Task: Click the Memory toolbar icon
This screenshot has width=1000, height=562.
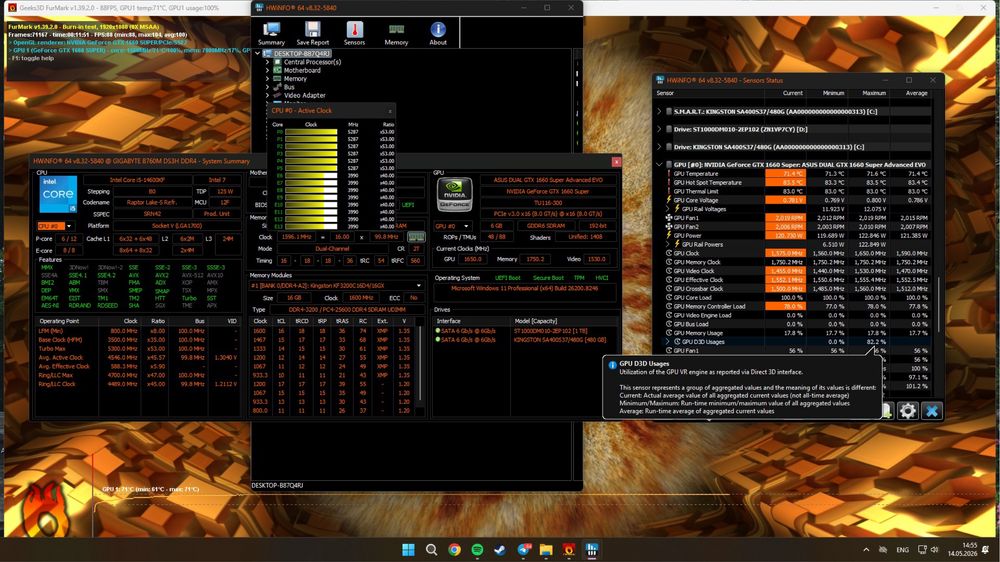Action: (x=396, y=33)
